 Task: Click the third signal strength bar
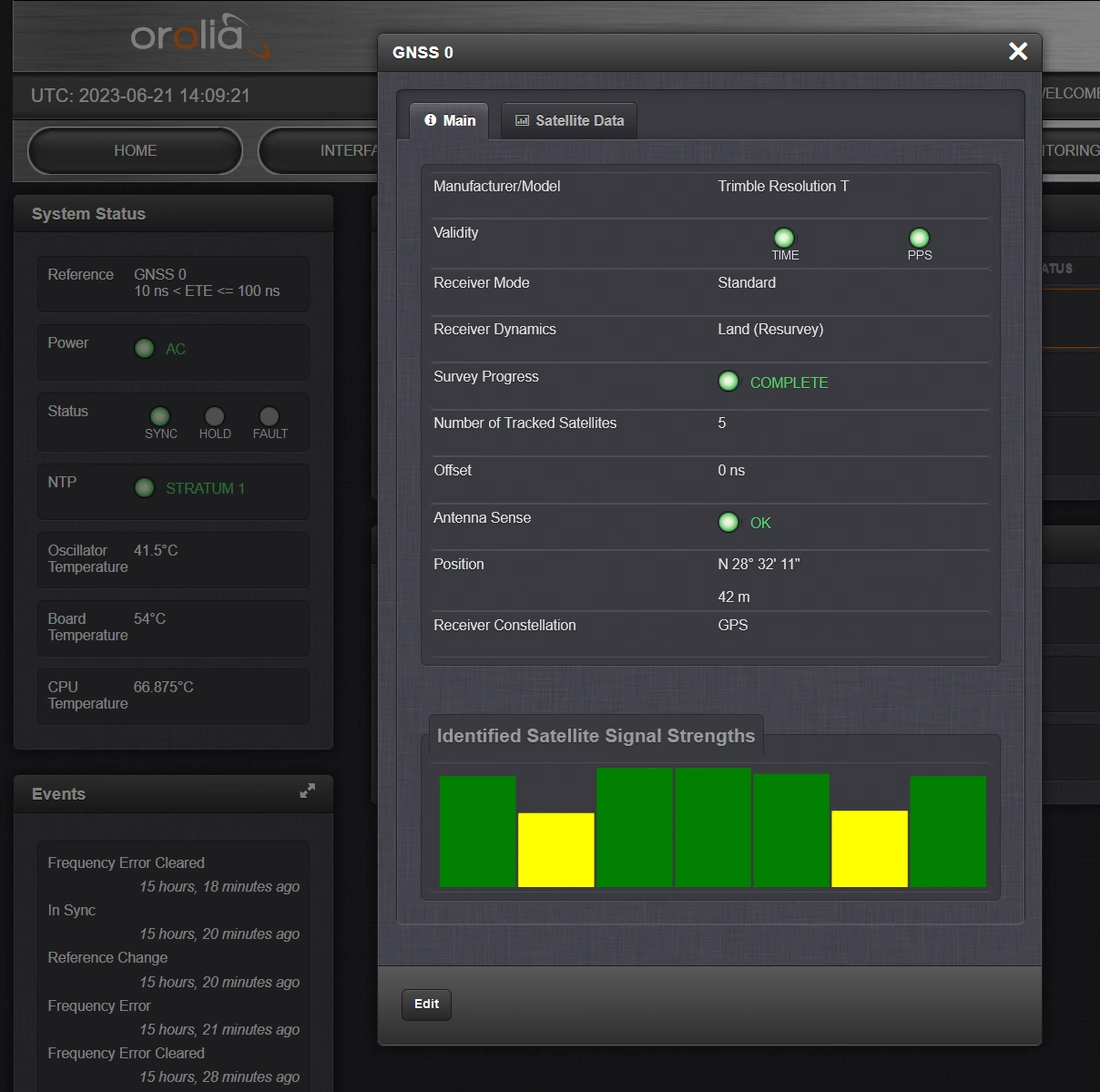click(x=634, y=827)
